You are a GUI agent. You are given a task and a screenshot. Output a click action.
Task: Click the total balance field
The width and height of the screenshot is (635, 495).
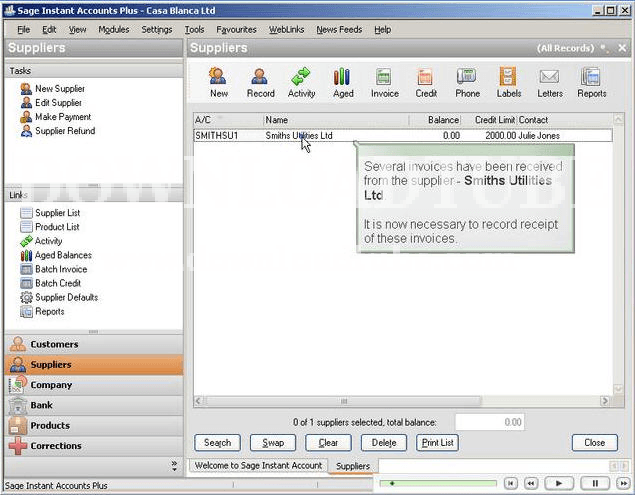click(x=490, y=422)
